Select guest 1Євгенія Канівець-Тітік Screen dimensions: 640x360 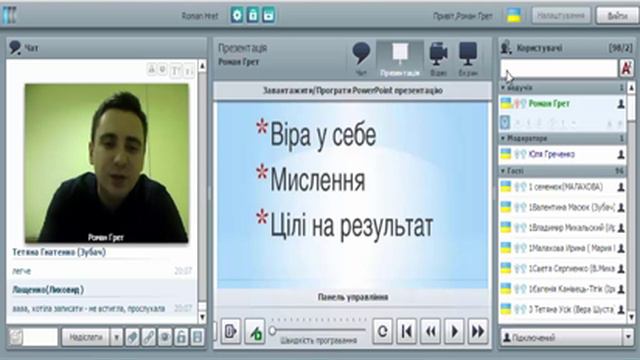pos(562,289)
